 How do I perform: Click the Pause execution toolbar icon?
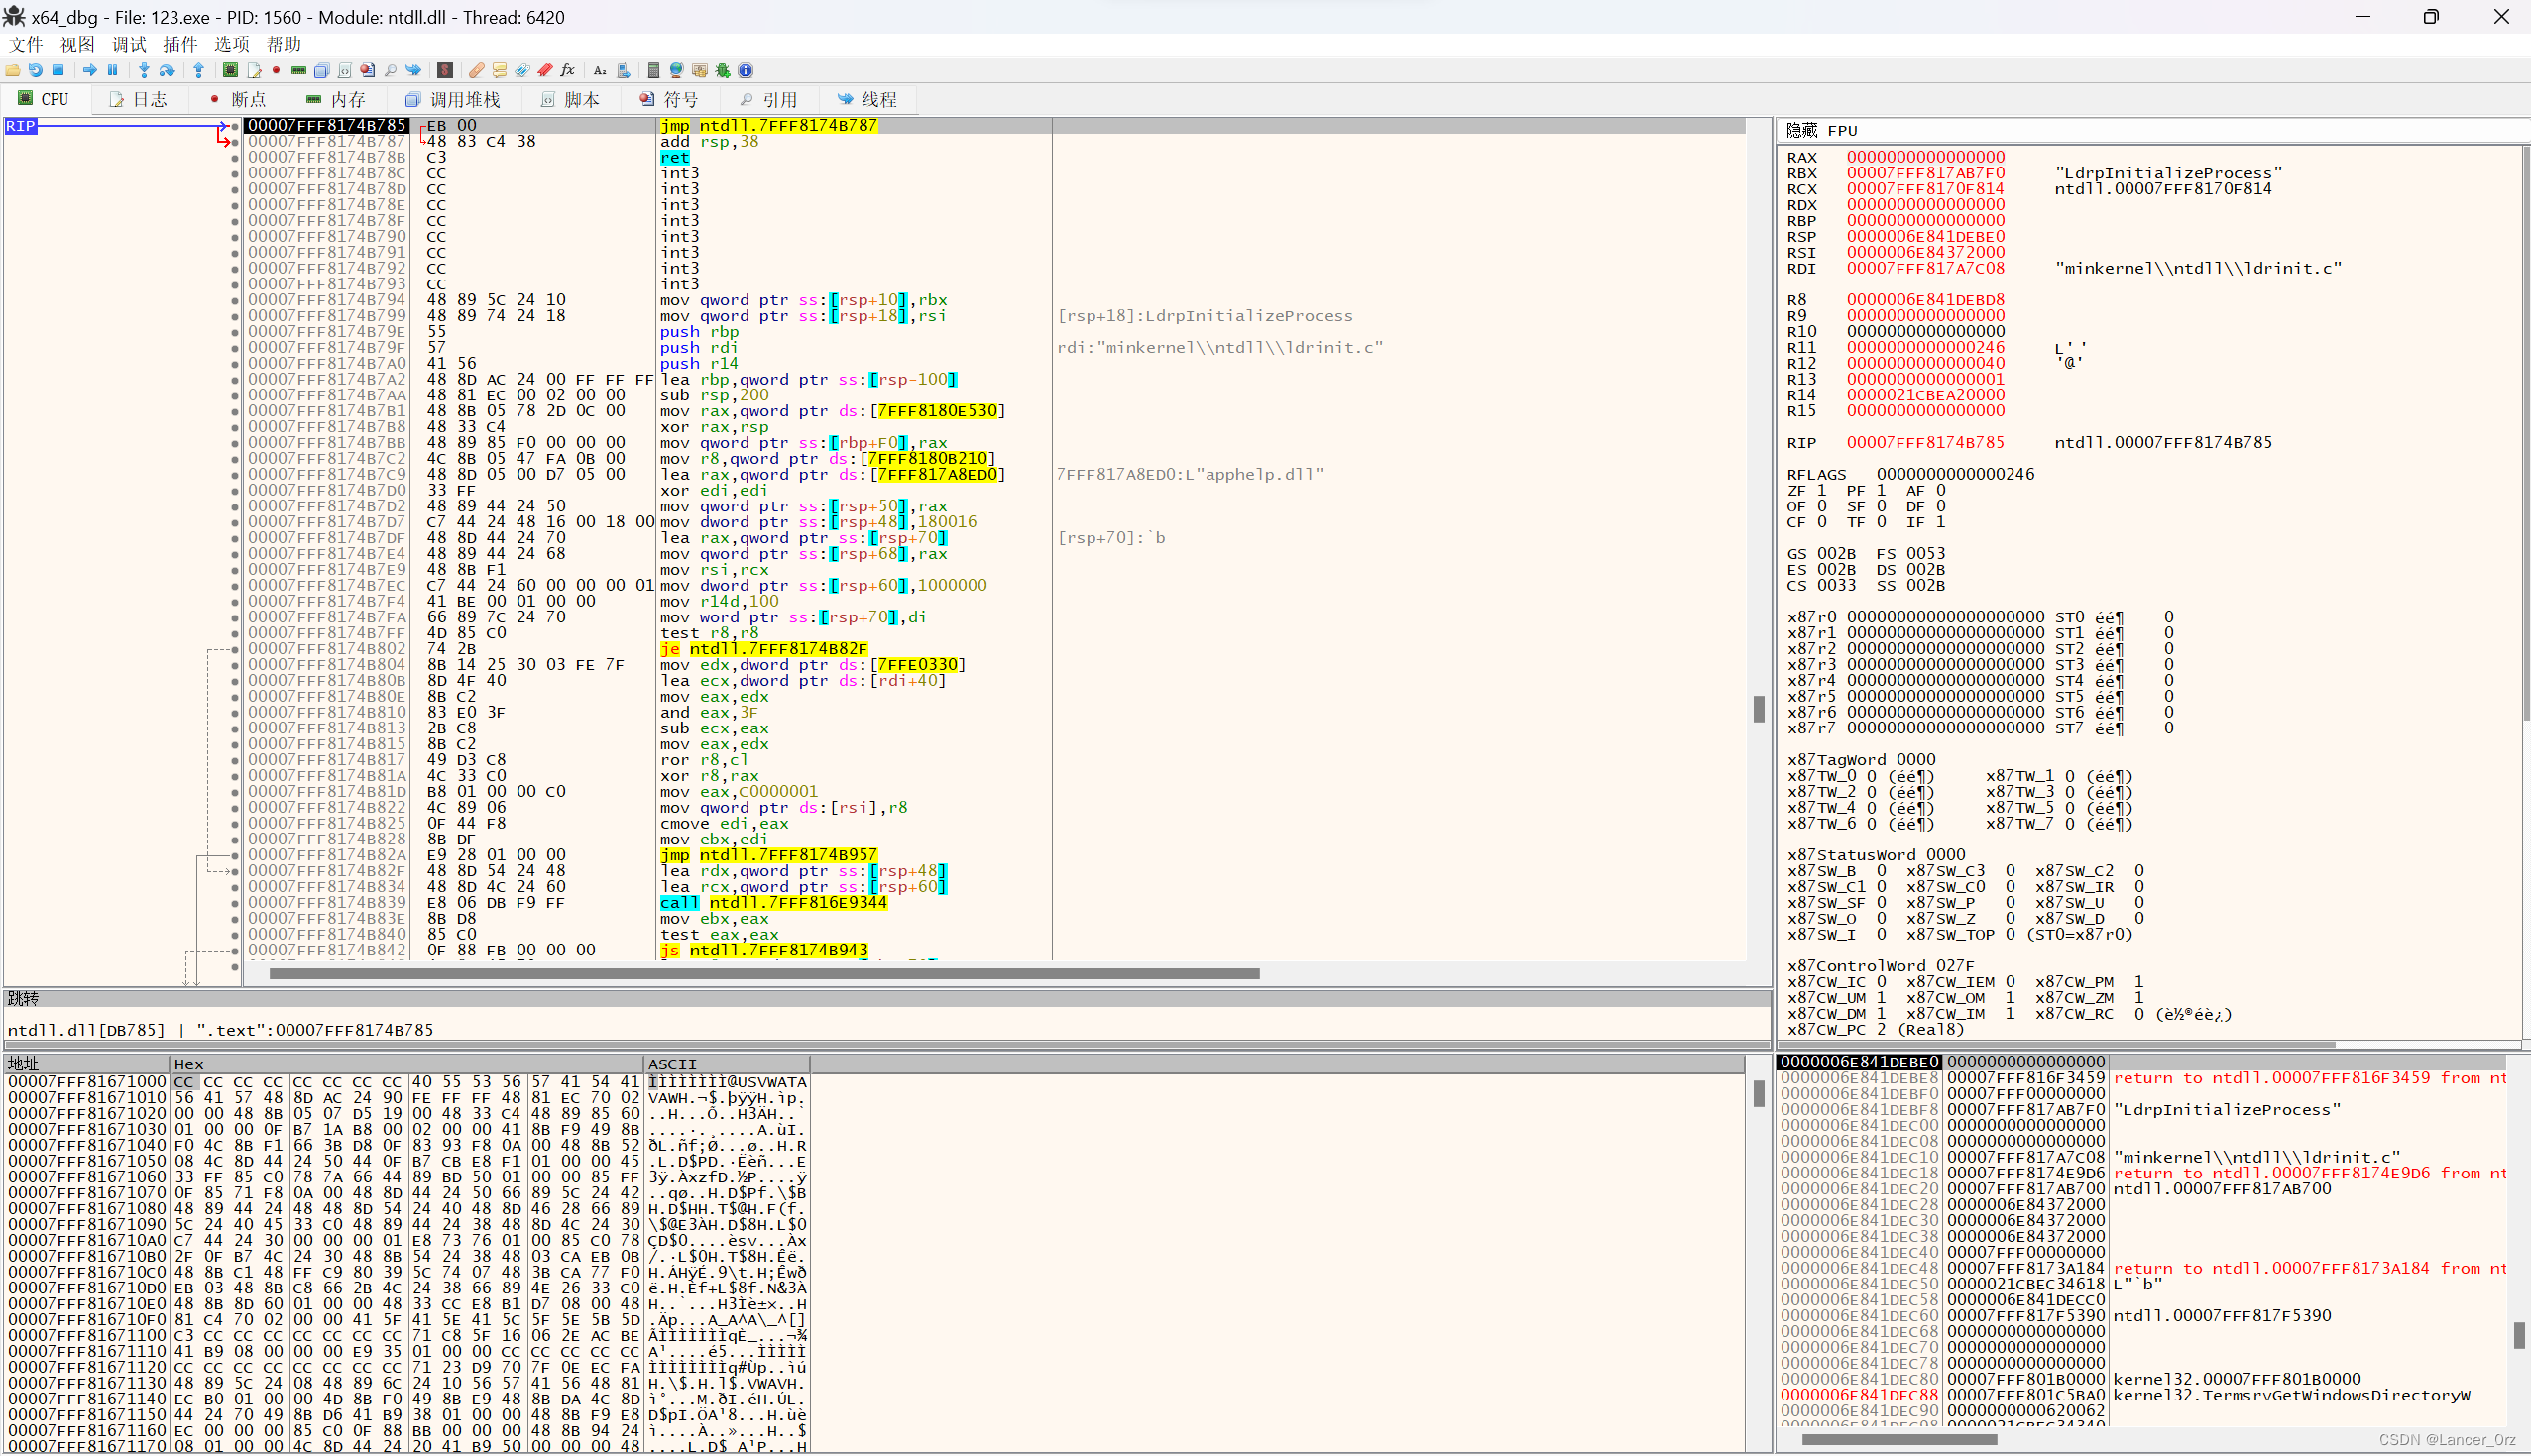113,71
